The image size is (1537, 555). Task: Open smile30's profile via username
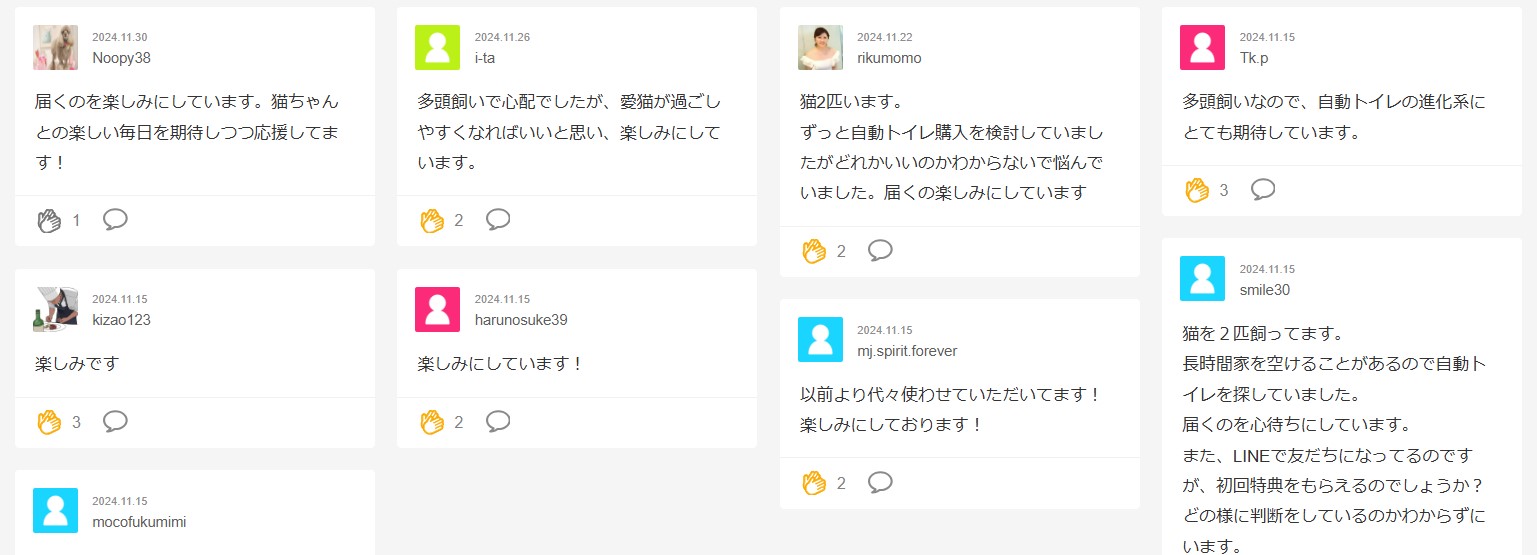pos(1264,290)
